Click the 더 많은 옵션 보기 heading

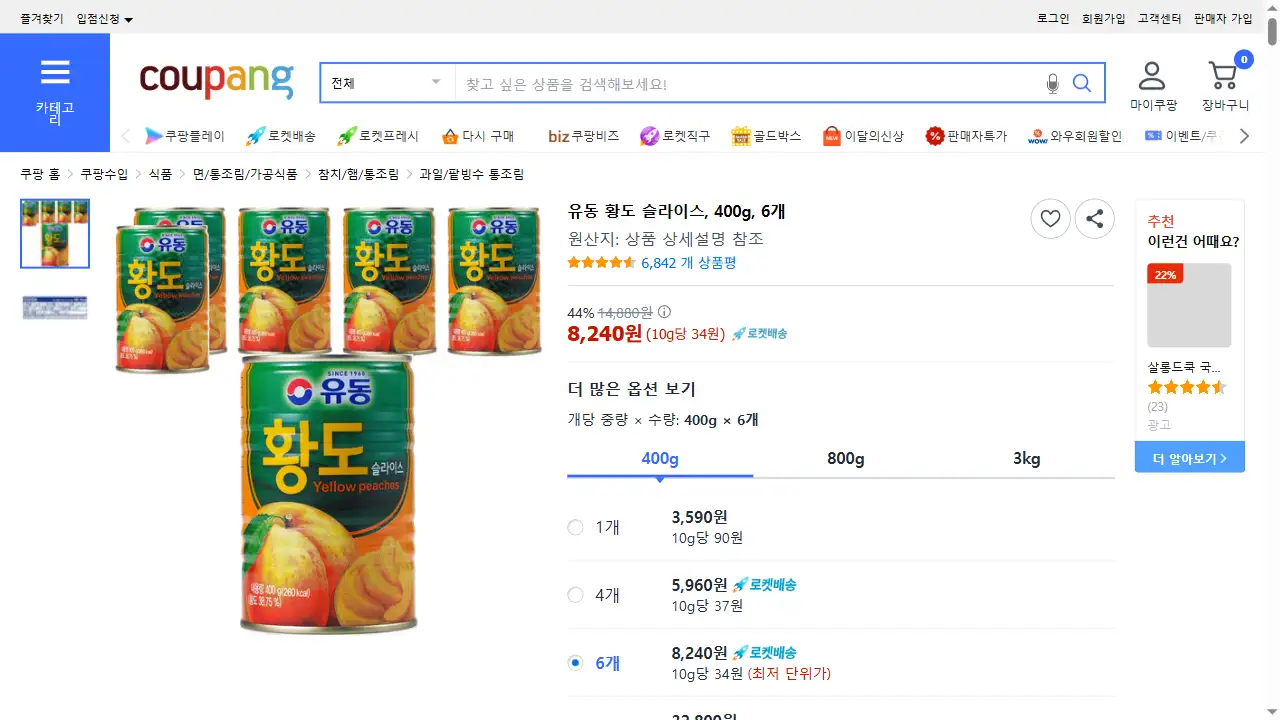631,389
